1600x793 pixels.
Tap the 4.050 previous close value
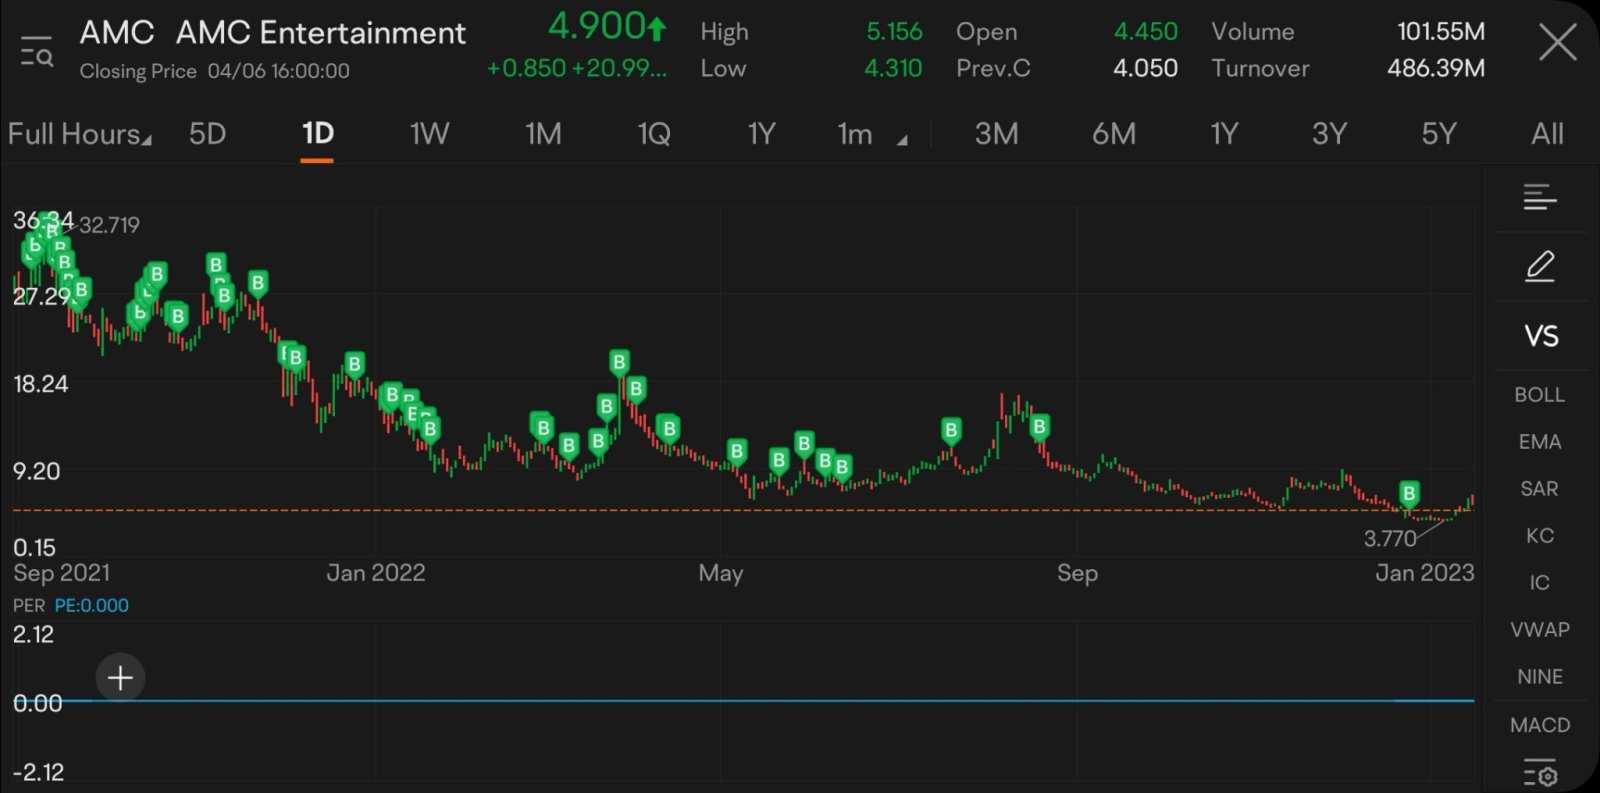pyautogui.click(x=1146, y=68)
